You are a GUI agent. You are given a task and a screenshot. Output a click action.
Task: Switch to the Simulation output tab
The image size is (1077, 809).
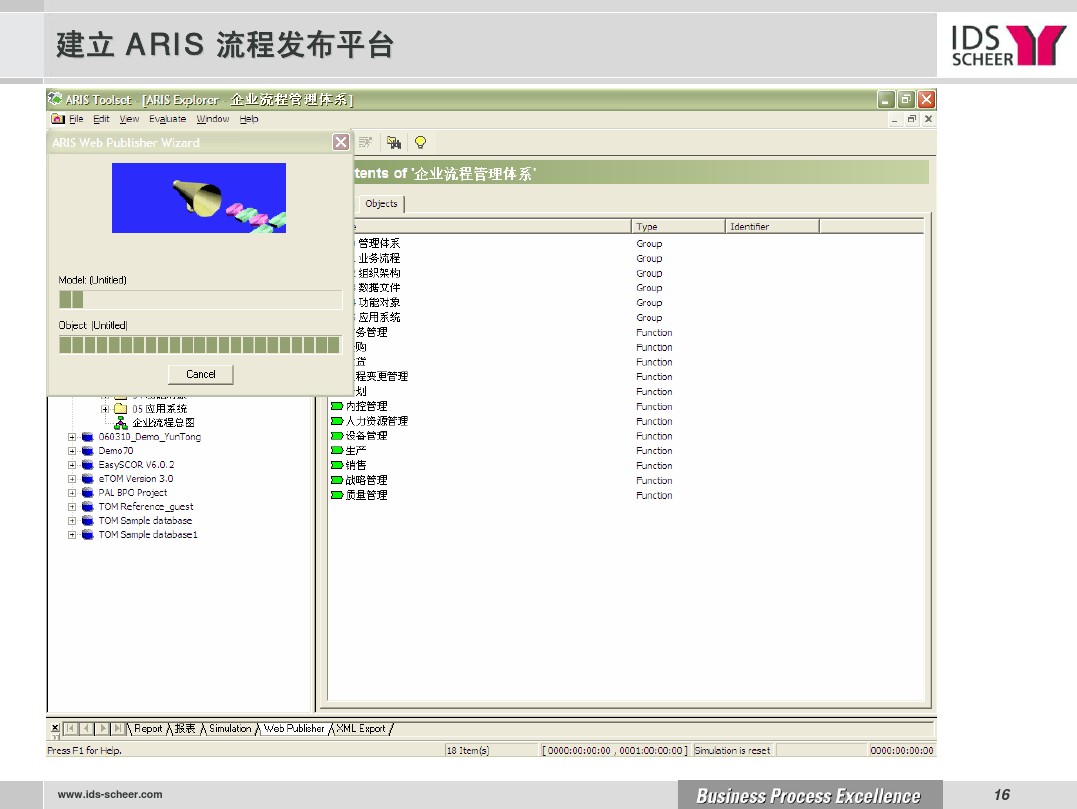coord(230,728)
